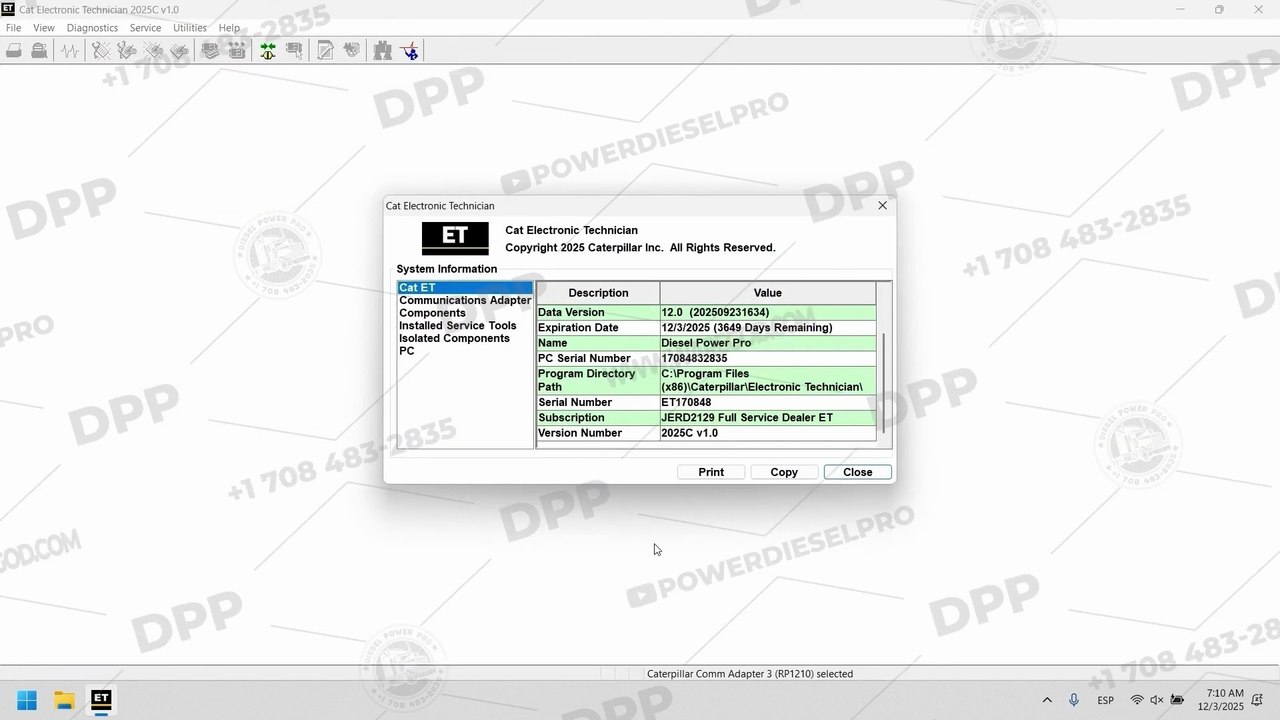The width and height of the screenshot is (1280, 720).
Task: Click the ECM select pointer icon
Action: (294, 50)
